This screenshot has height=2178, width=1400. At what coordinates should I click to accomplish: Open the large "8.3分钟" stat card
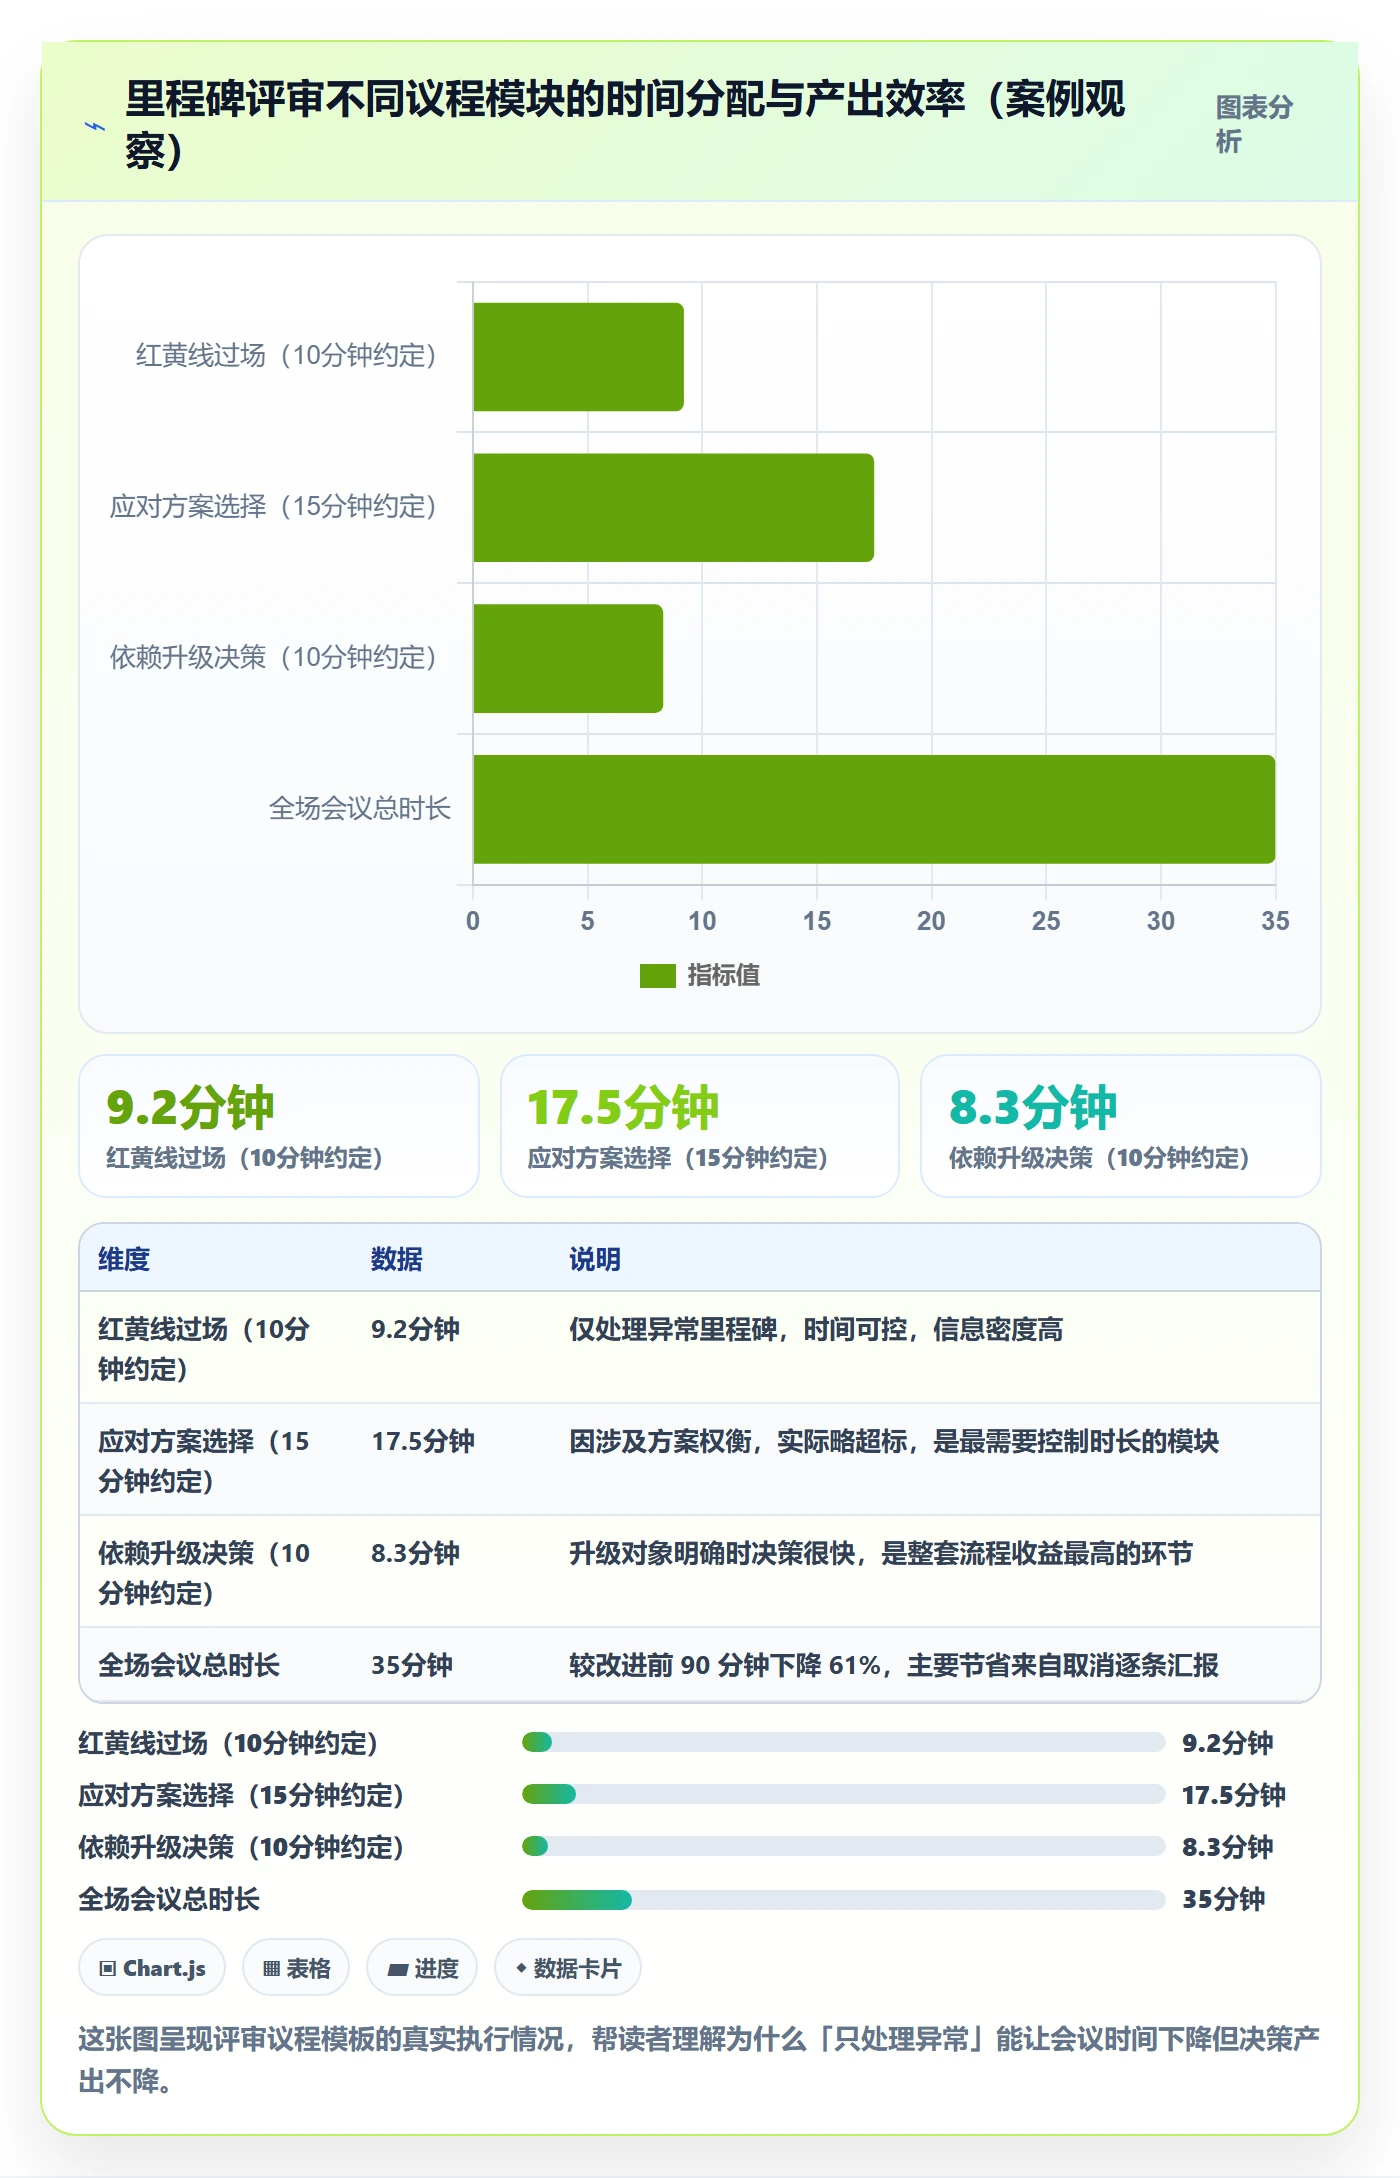point(1121,1126)
